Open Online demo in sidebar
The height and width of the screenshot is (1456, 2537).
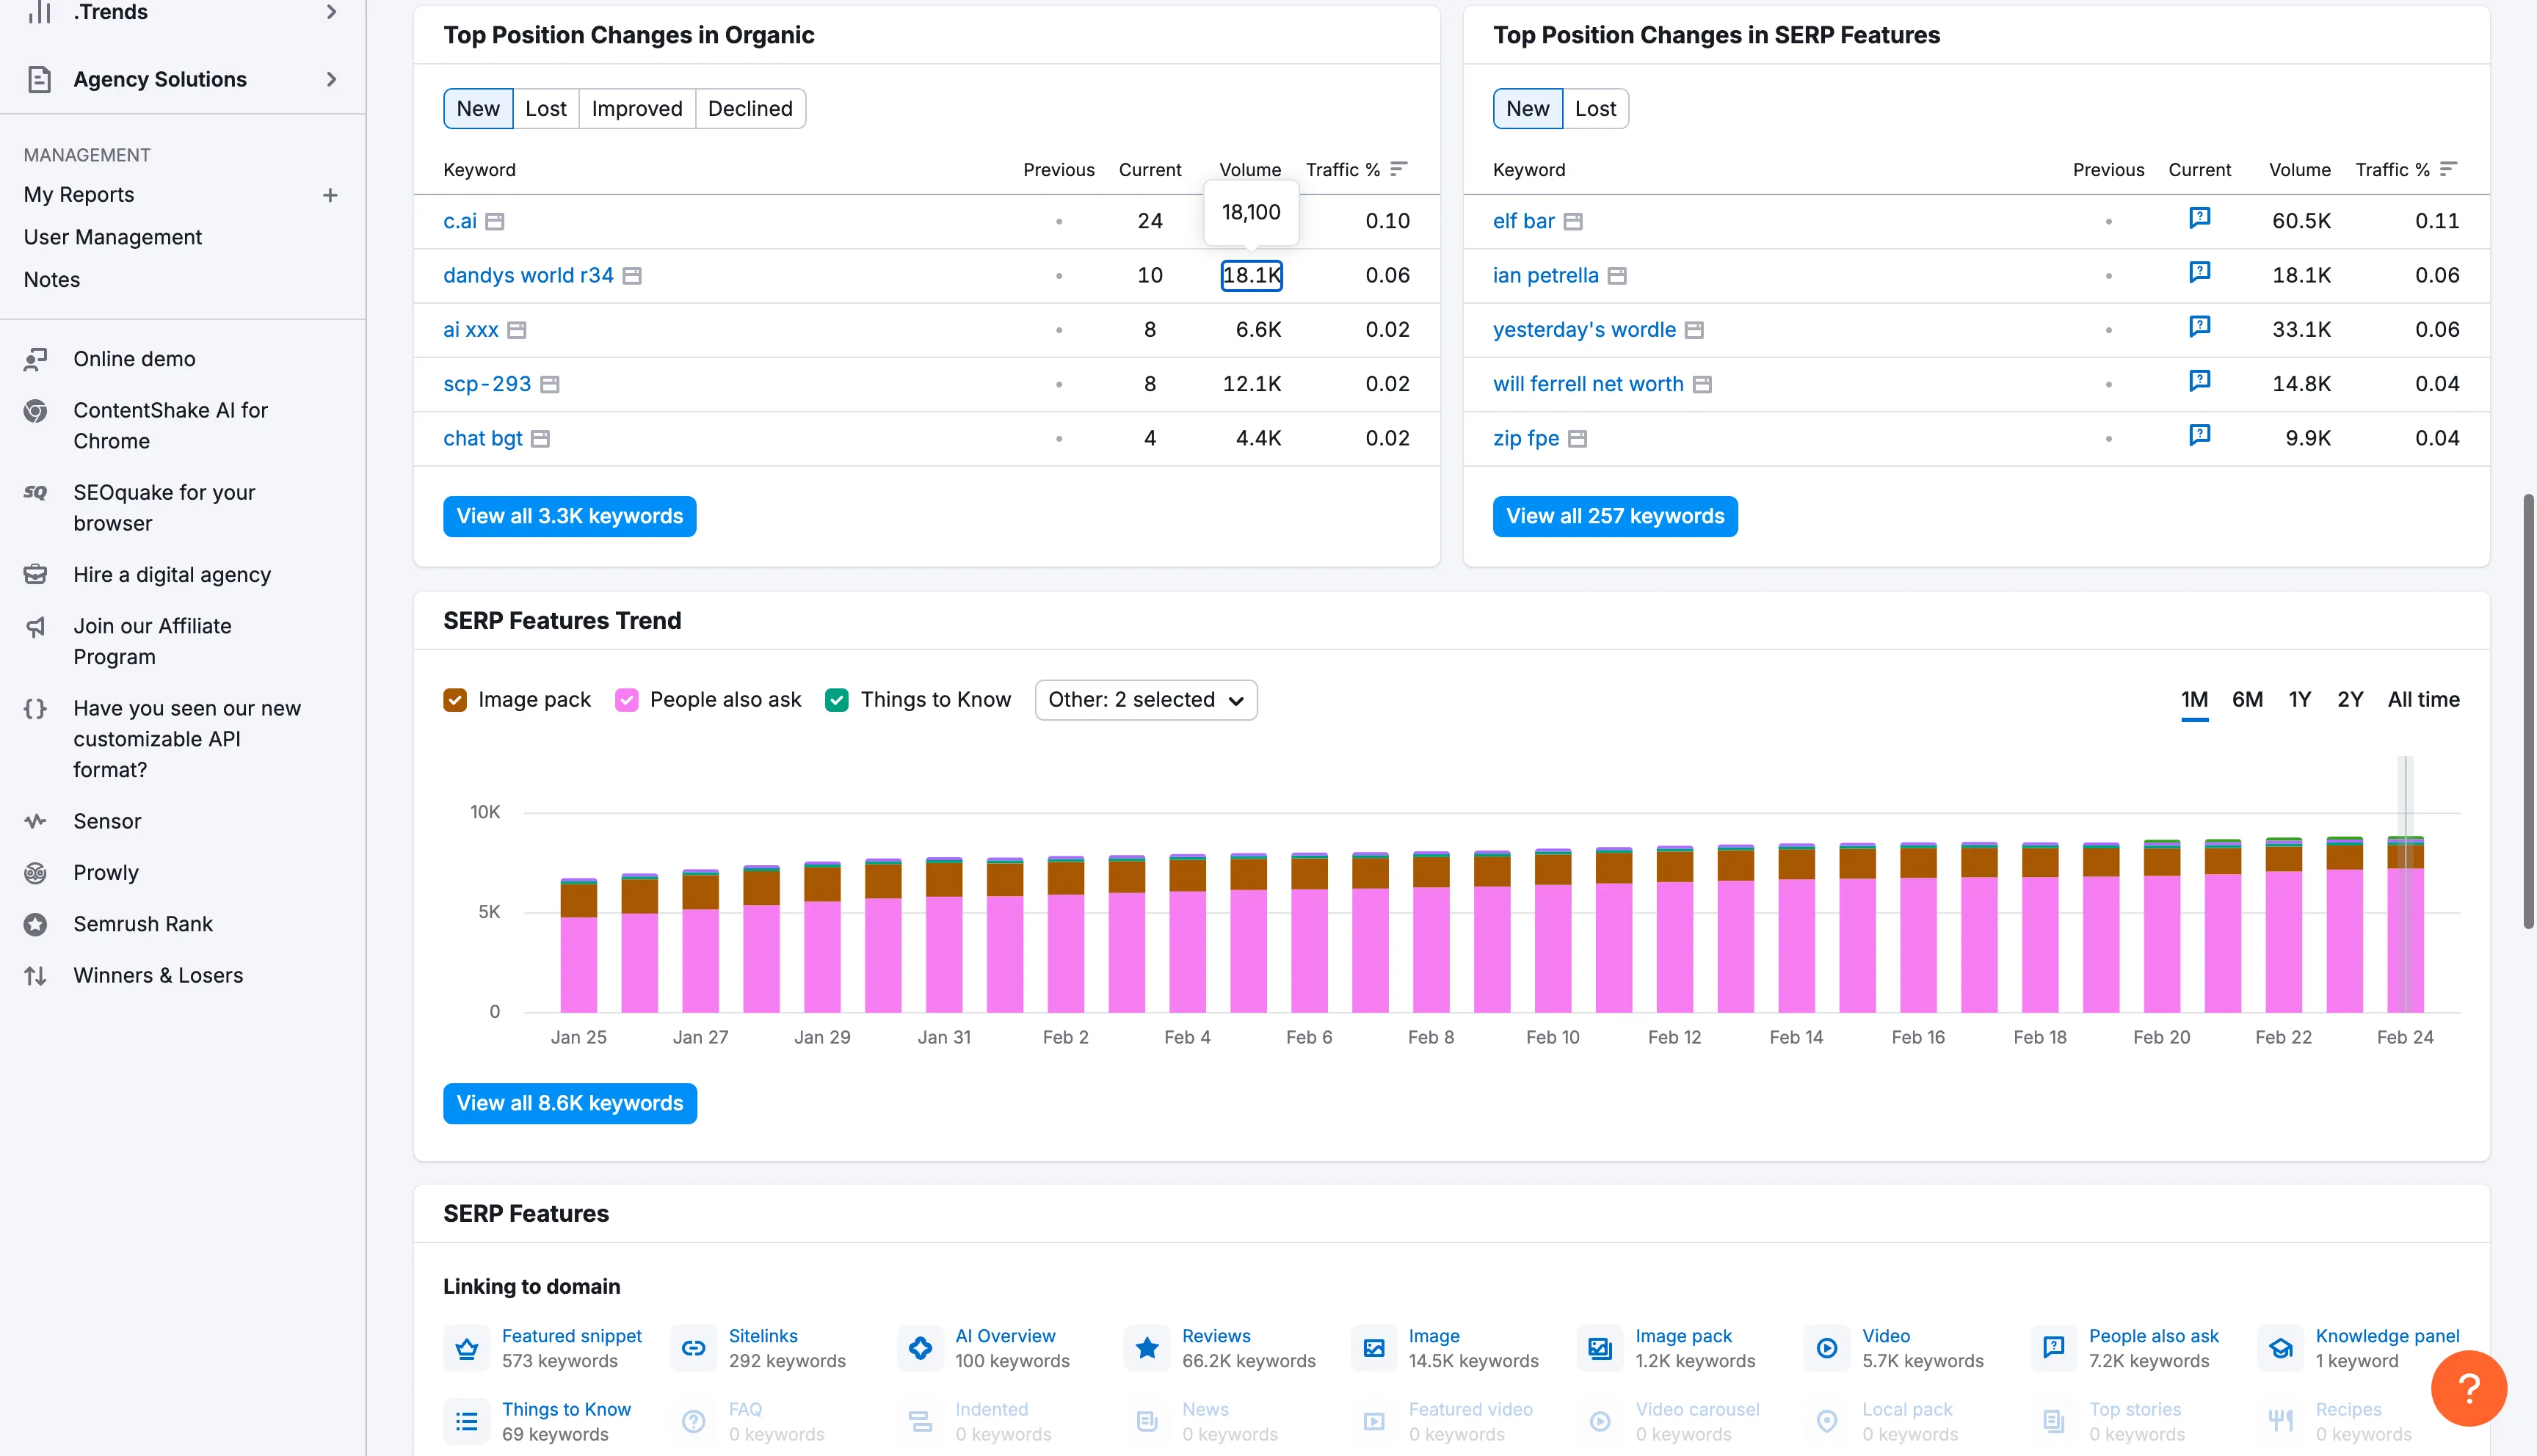[134, 359]
